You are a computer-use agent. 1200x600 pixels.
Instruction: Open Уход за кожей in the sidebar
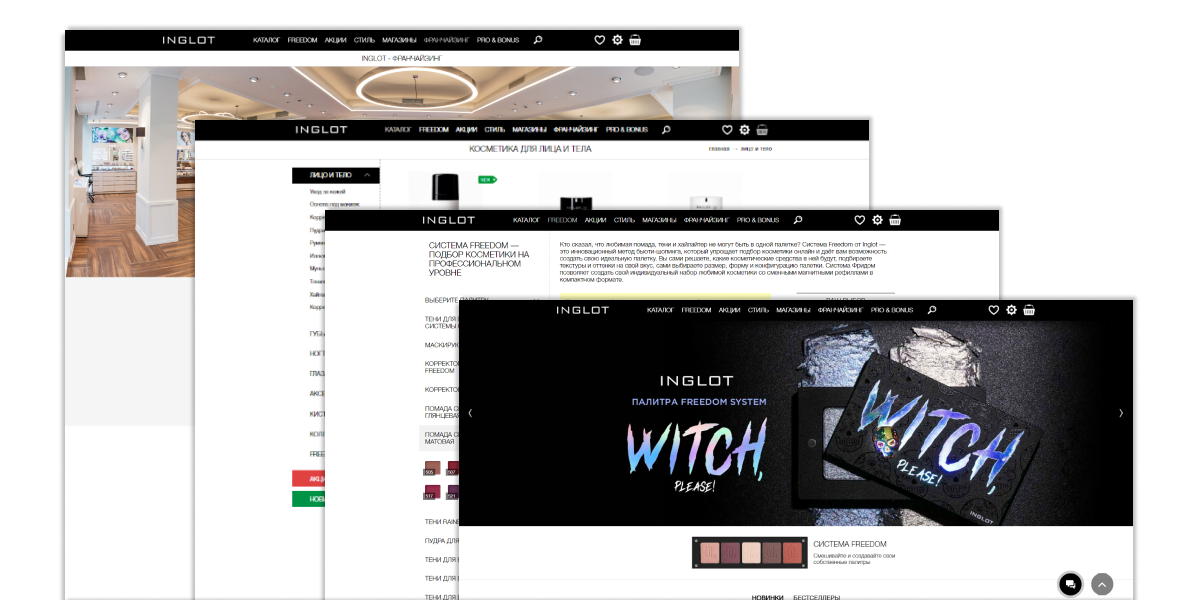pyautogui.click(x=327, y=190)
